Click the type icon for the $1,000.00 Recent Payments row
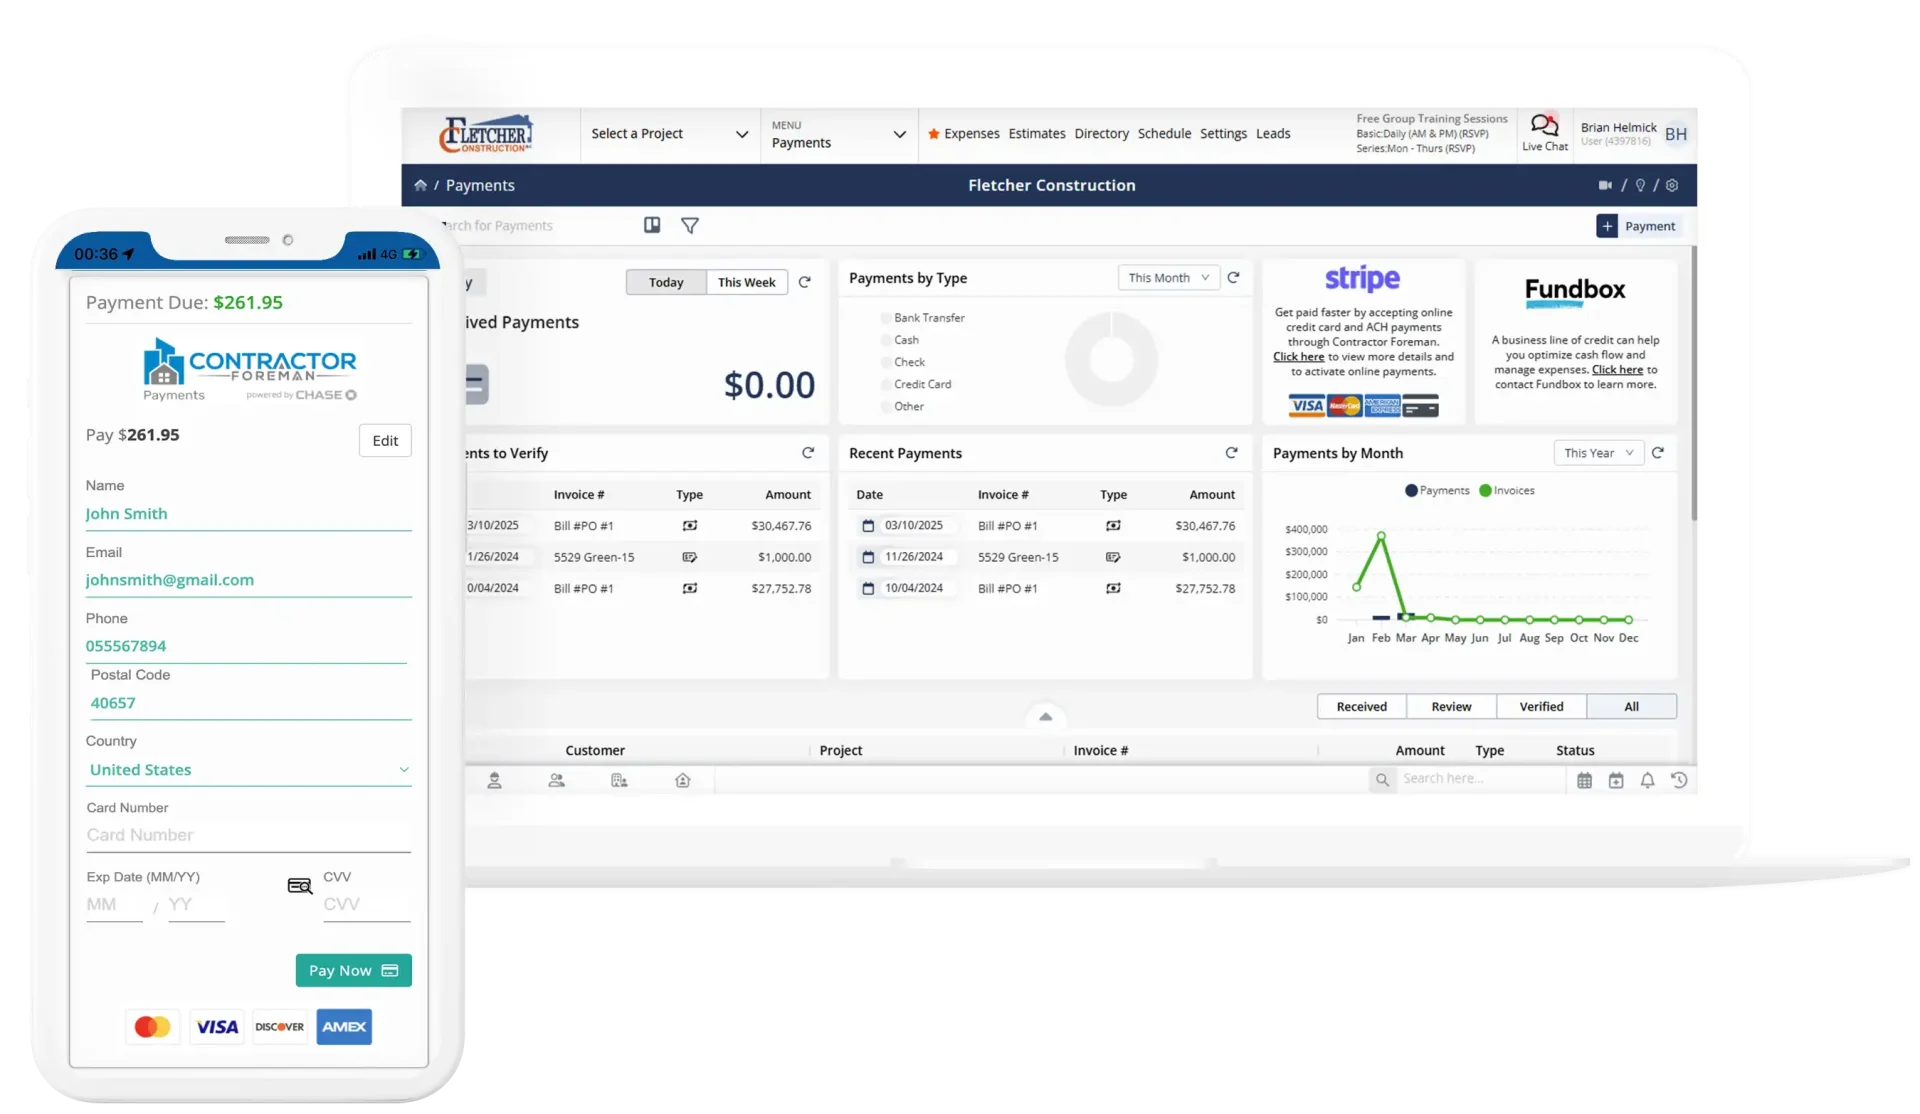 pyautogui.click(x=1113, y=557)
